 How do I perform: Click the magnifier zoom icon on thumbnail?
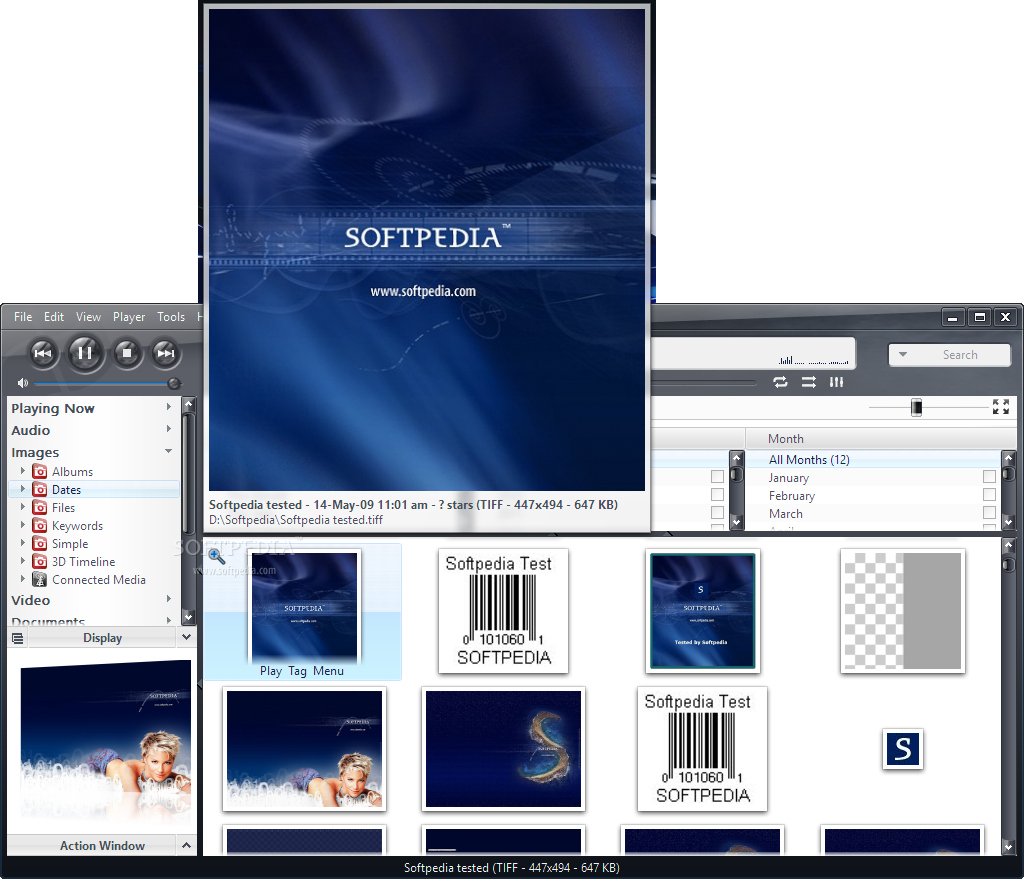(x=217, y=556)
